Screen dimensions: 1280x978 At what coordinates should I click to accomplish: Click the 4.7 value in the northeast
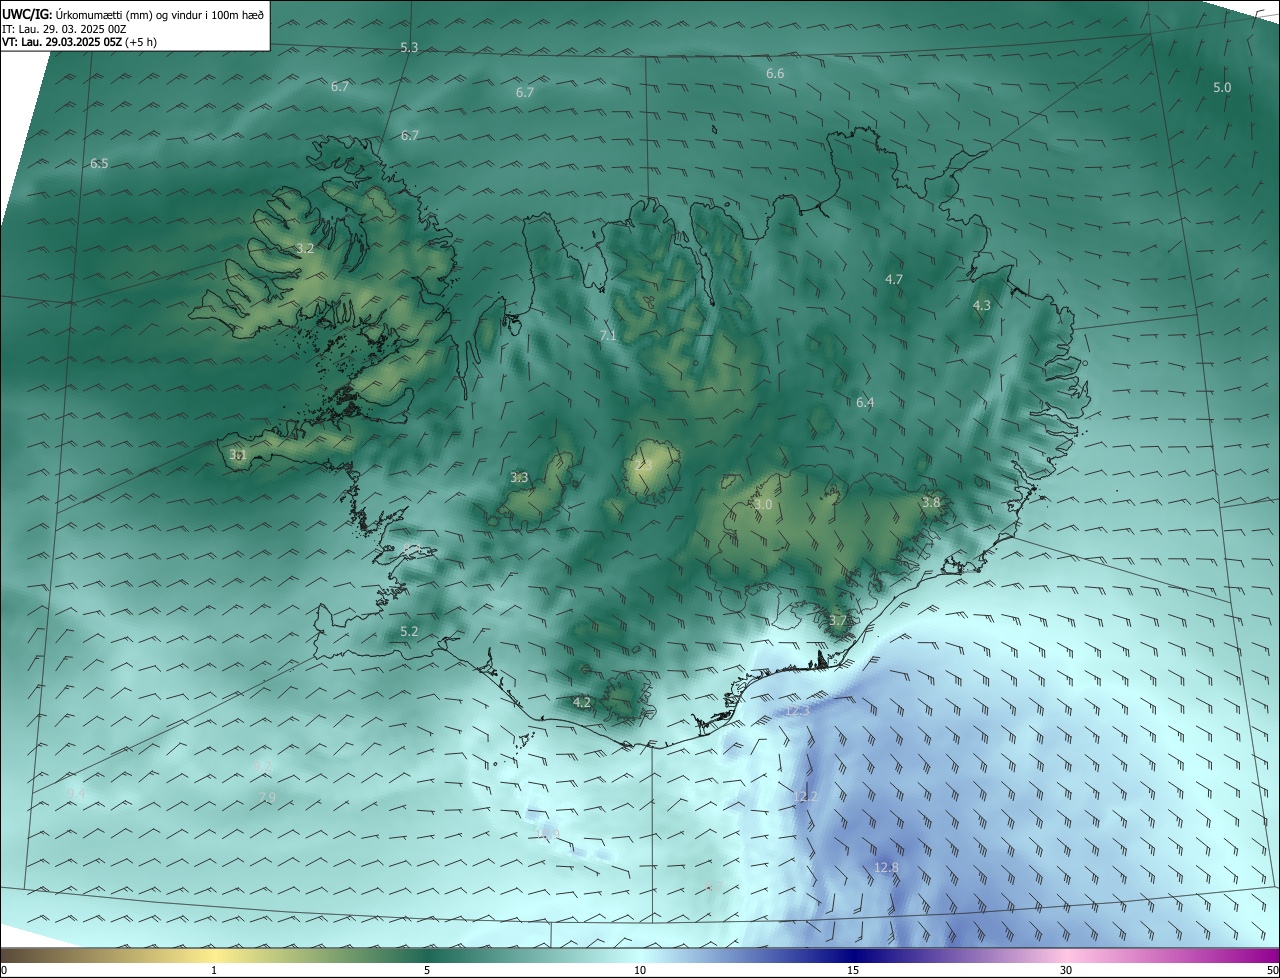click(894, 280)
